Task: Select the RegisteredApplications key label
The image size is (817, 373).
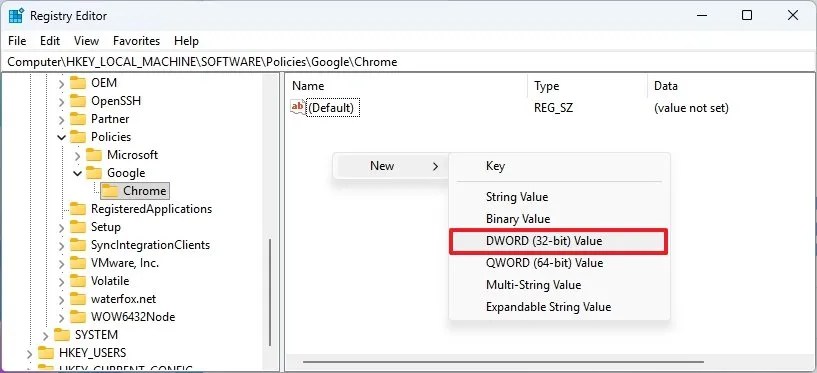Action: click(152, 209)
